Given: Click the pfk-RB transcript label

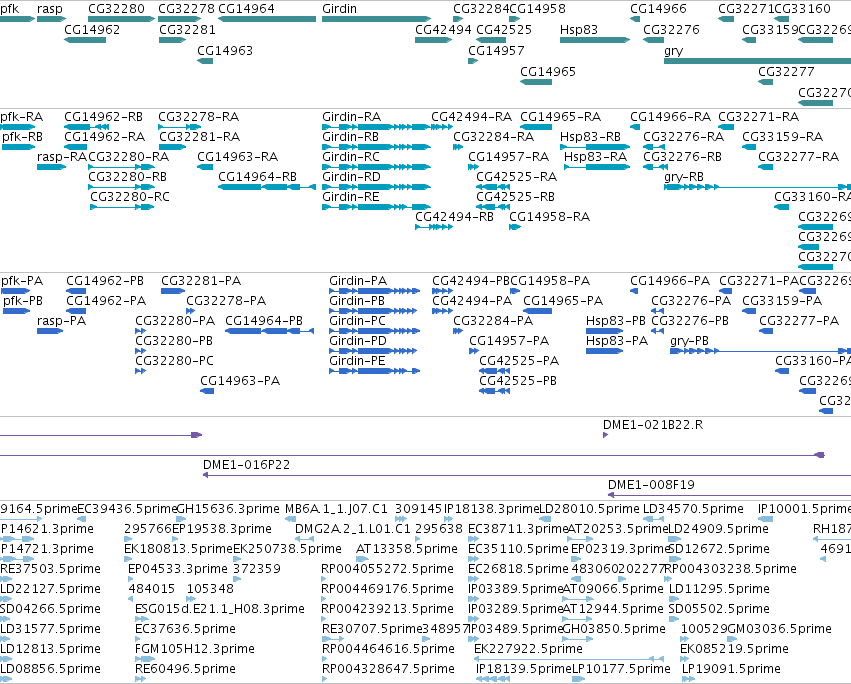Looking at the screenshot, I should [x=22, y=137].
